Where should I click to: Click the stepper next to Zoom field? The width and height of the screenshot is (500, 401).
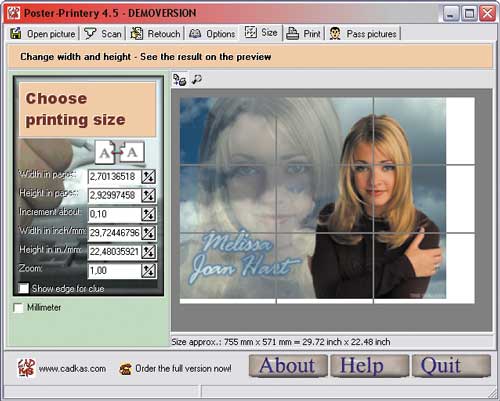(x=148, y=271)
